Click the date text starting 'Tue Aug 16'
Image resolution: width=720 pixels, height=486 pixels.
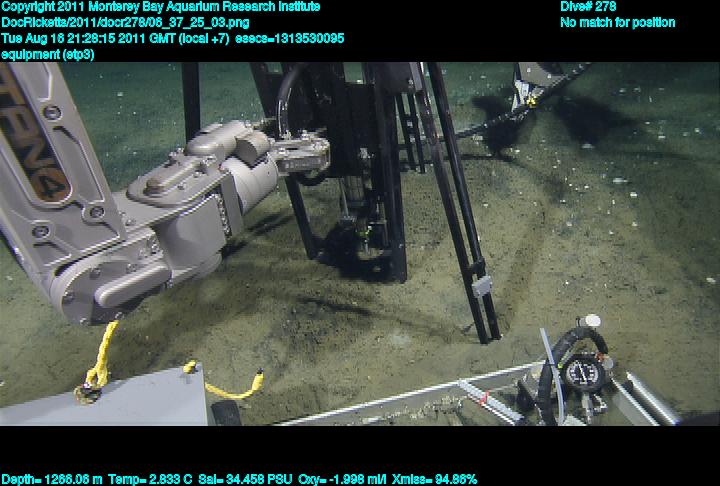[x=115, y=39]
